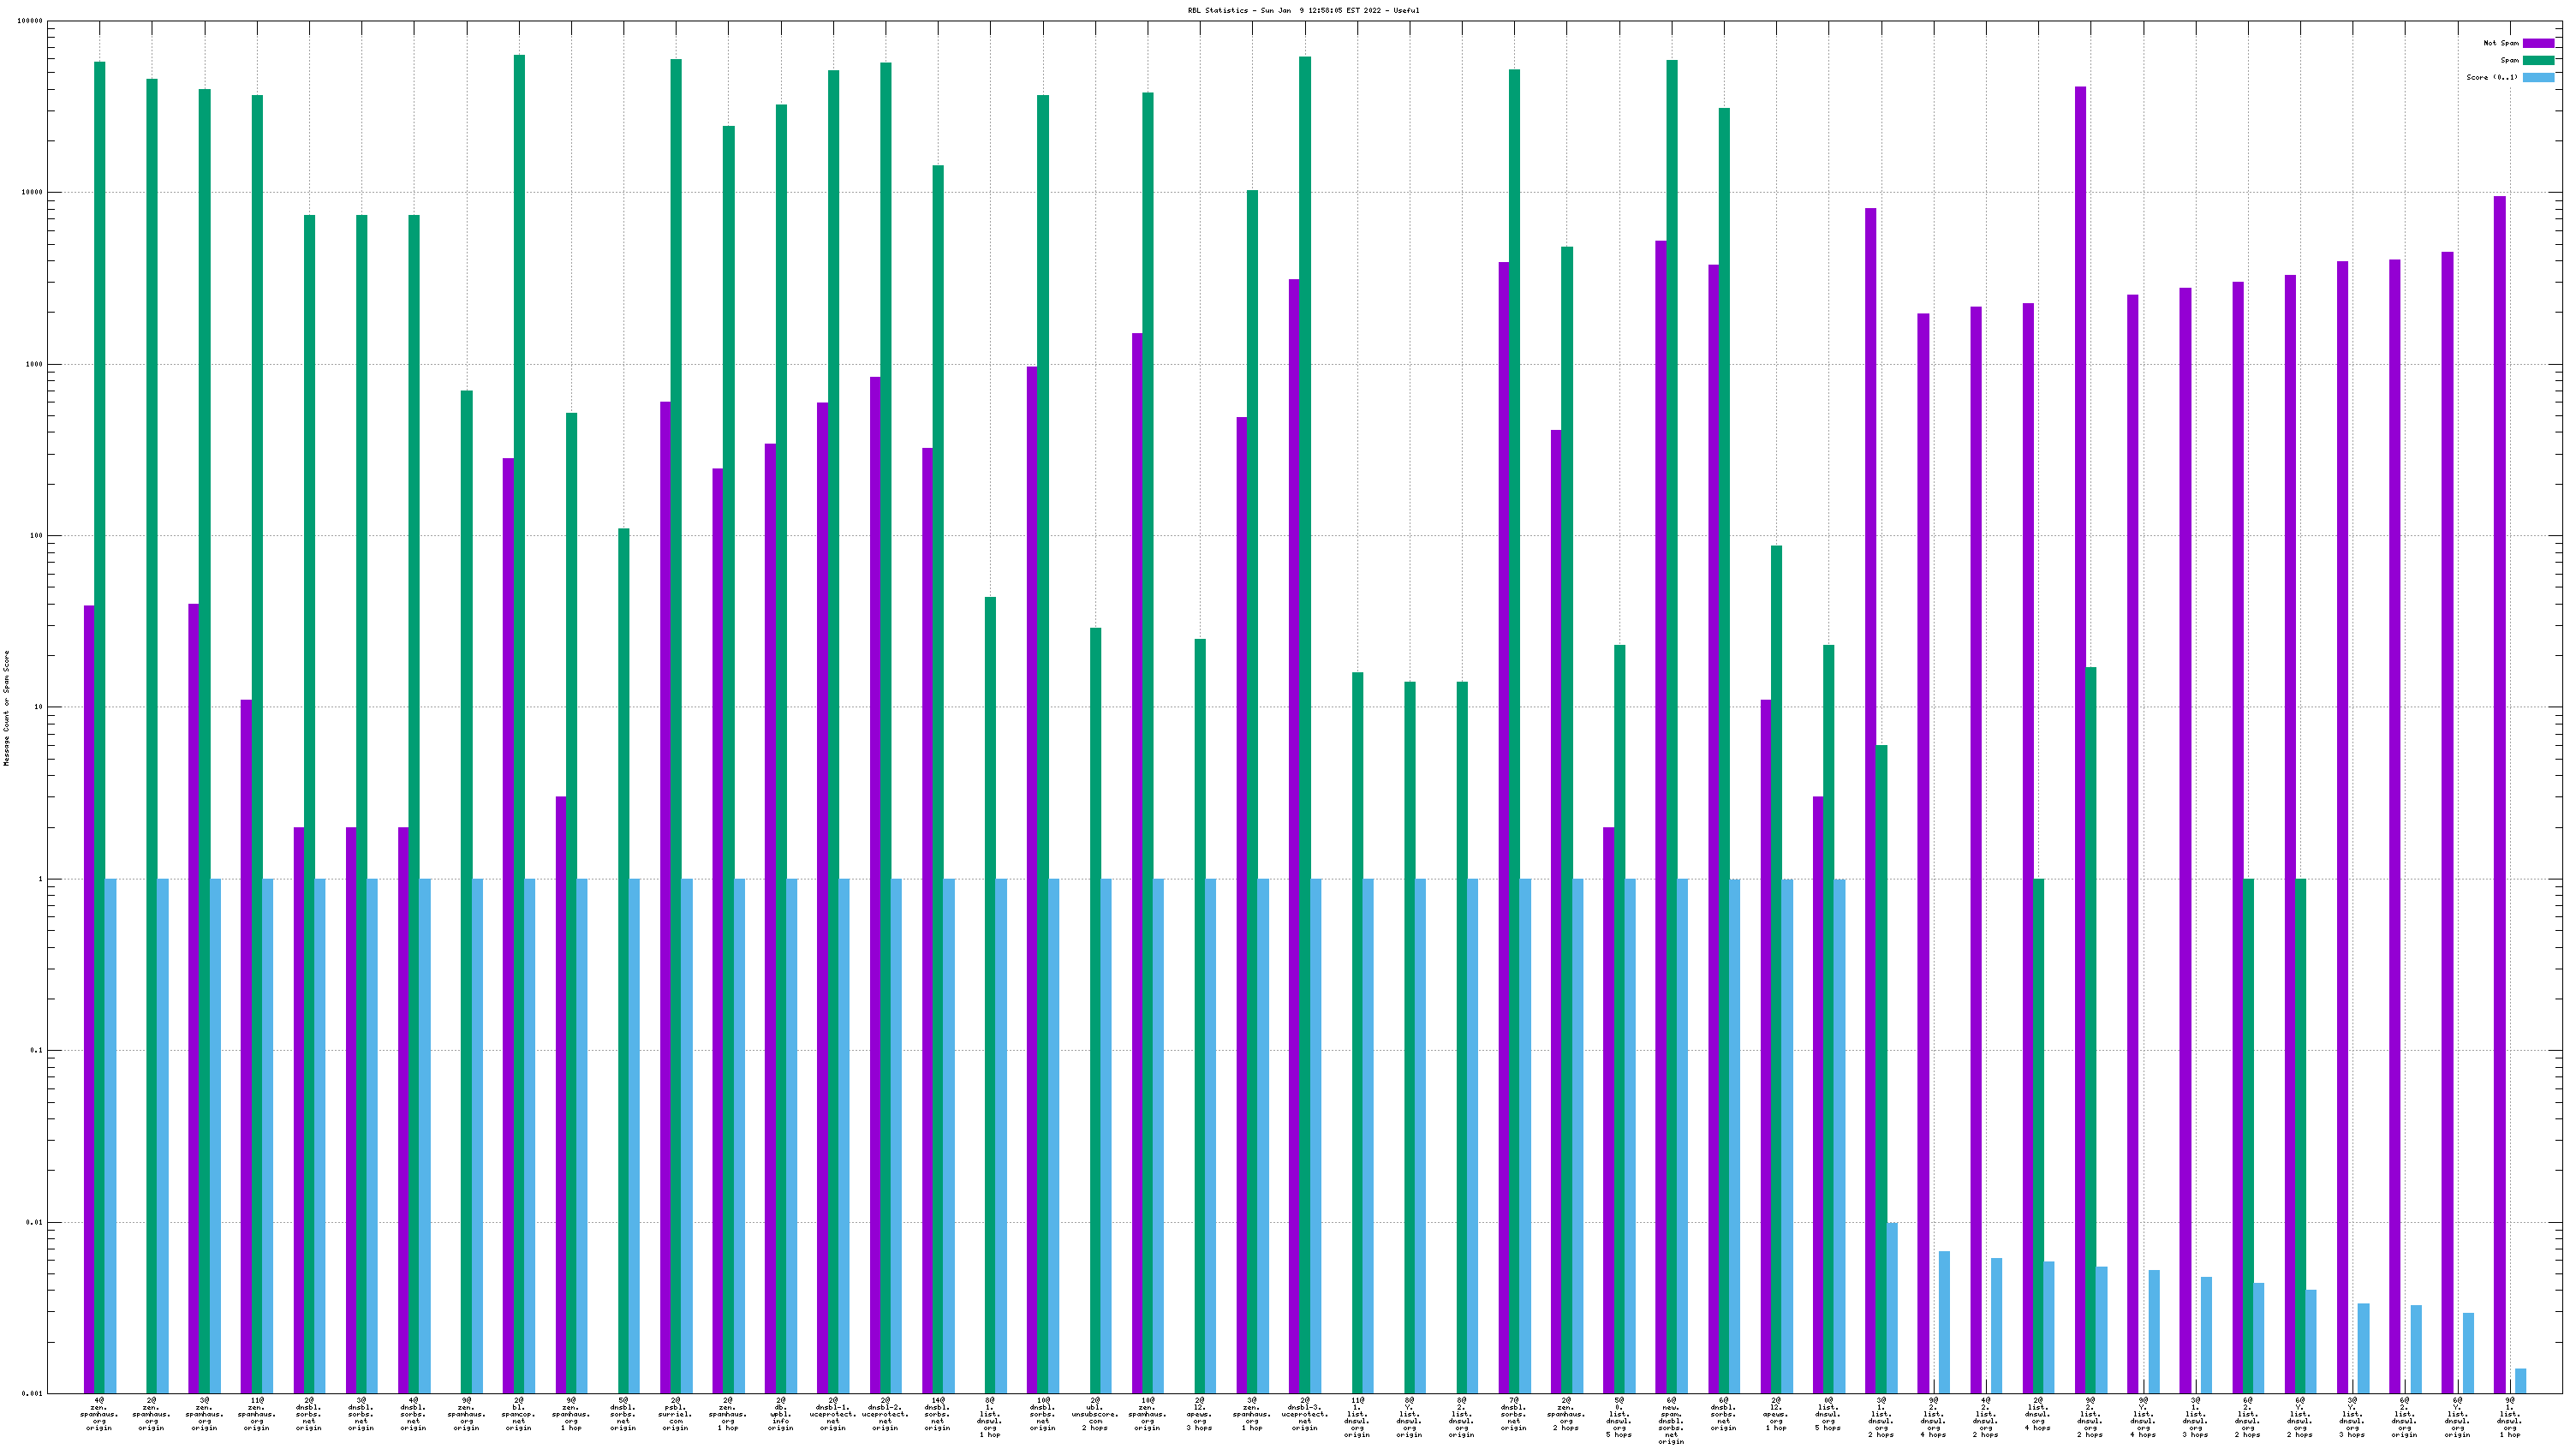The image size is (2576, 1449).
Task: Click the ubl.unsubscore.com 2 hops x-axis label
Action: click(x=1095, y=1413)
